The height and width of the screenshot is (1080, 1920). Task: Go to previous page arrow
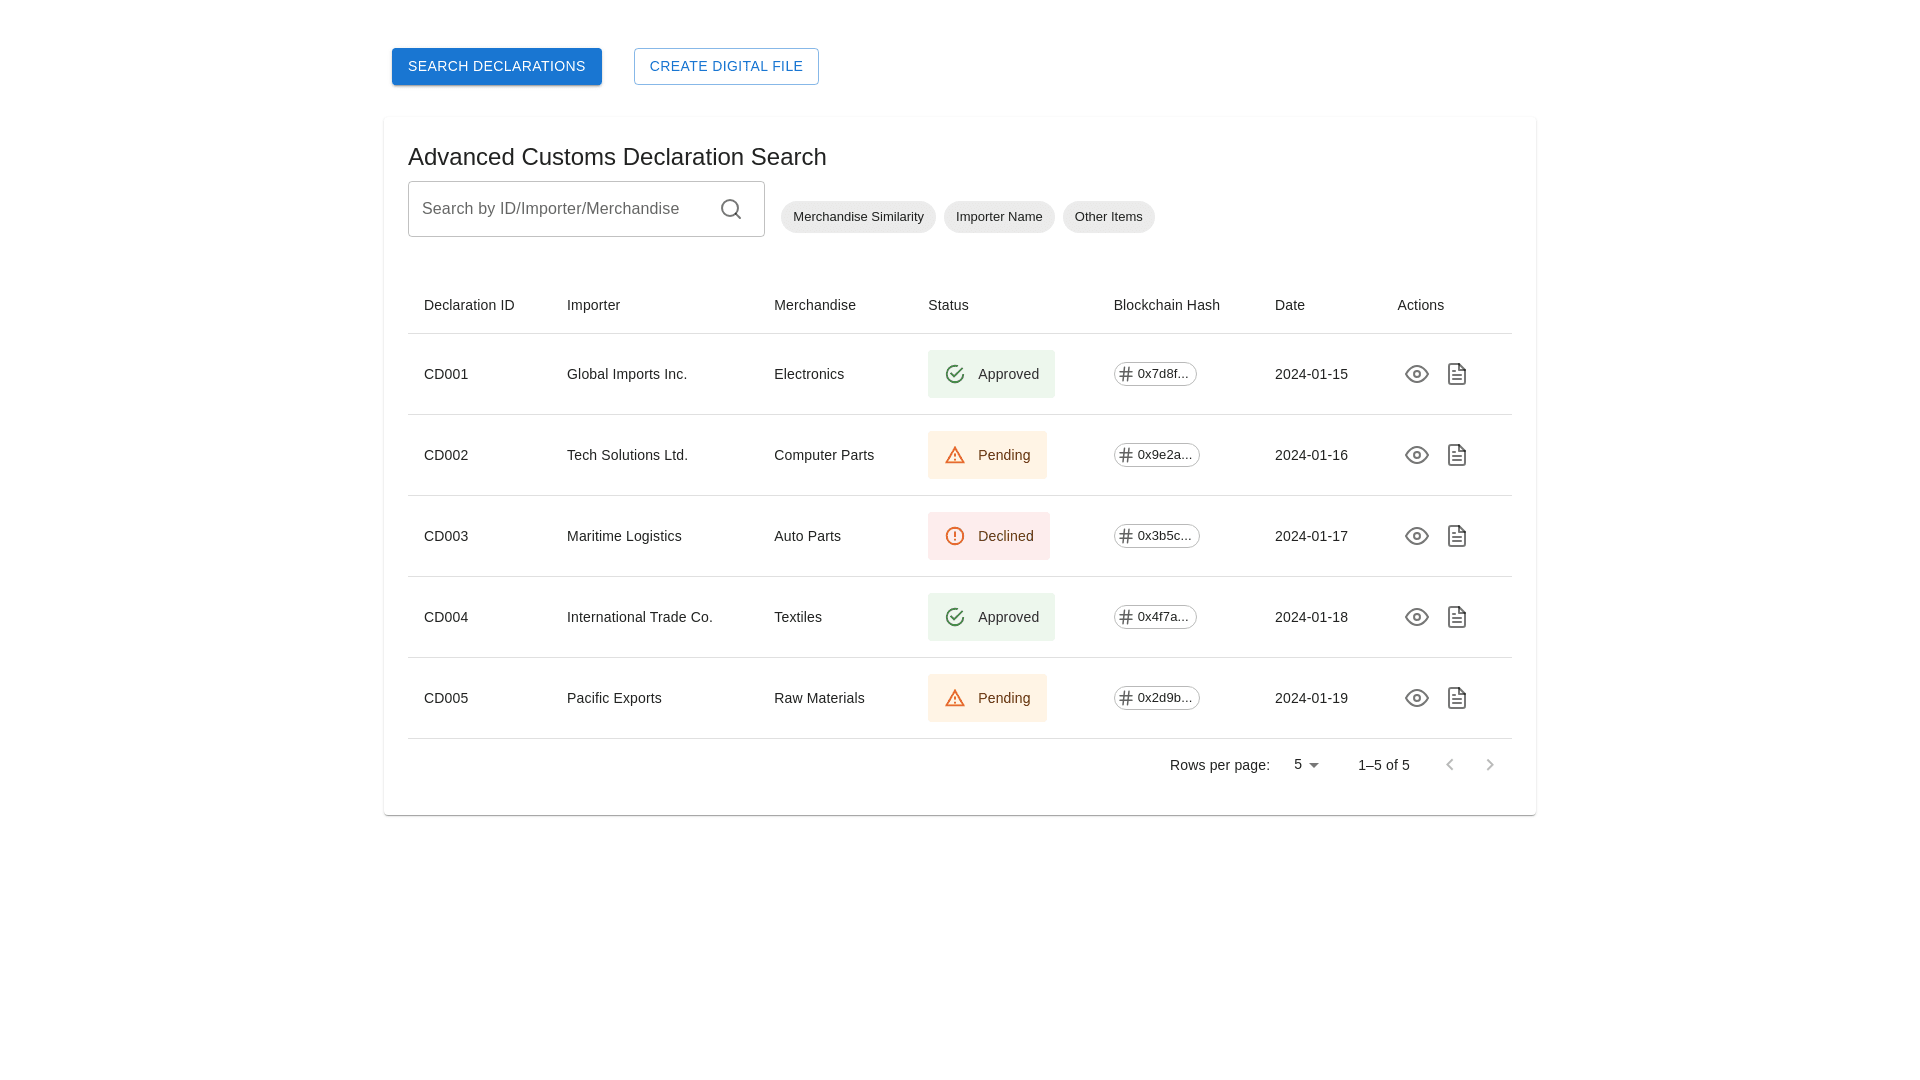tap(1449, 765)
